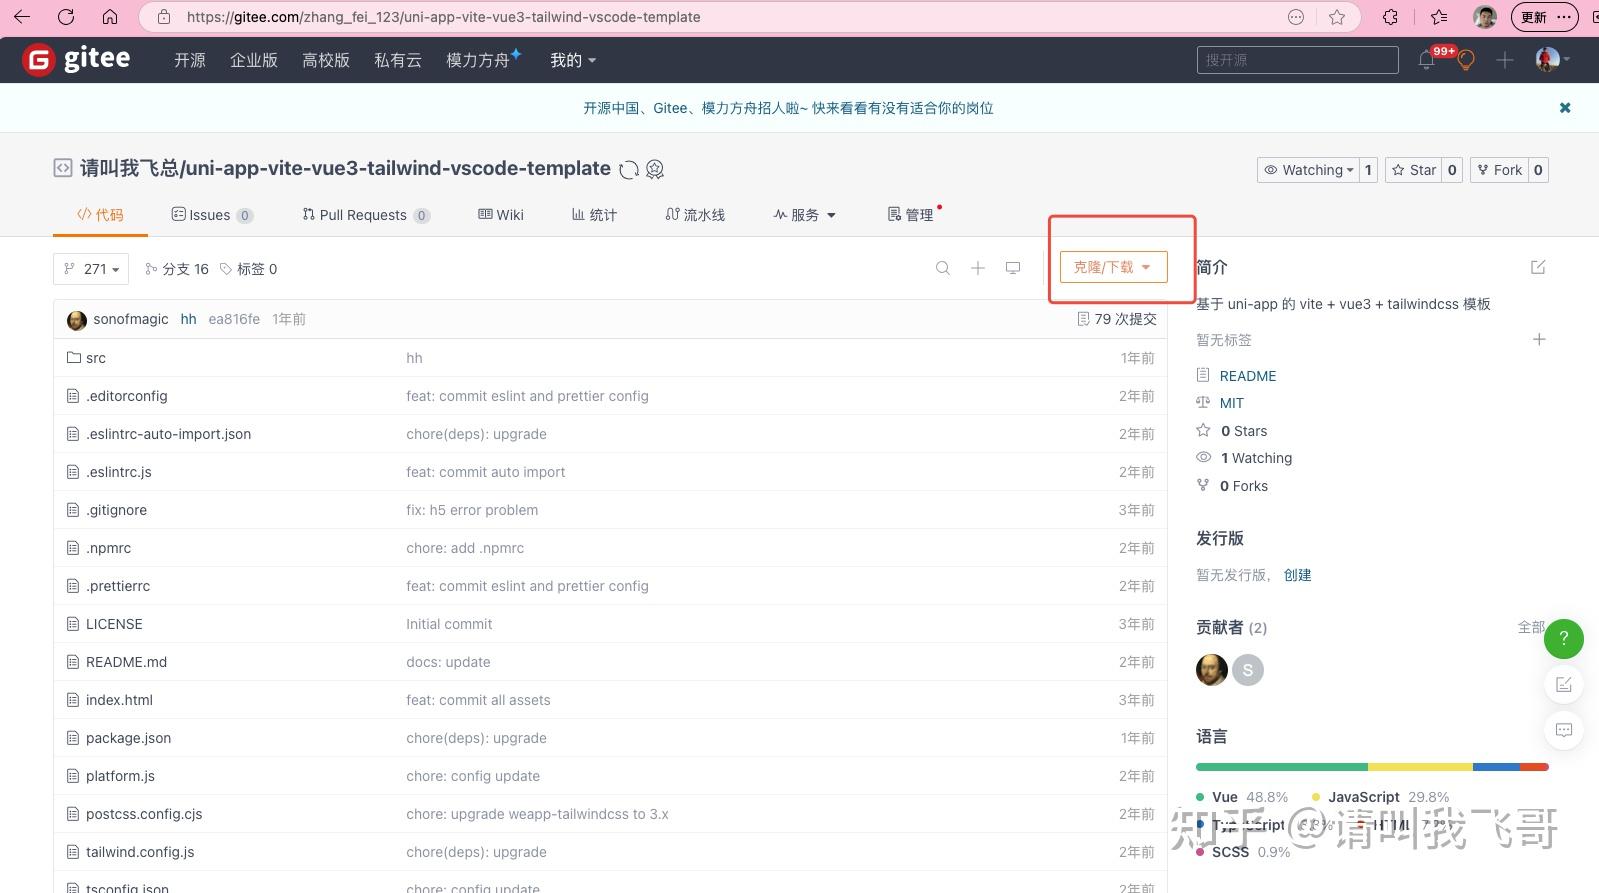The width and height of the screenshot is (1599, 893).
Task: Fork the repository
Action: pos(1498,170)
